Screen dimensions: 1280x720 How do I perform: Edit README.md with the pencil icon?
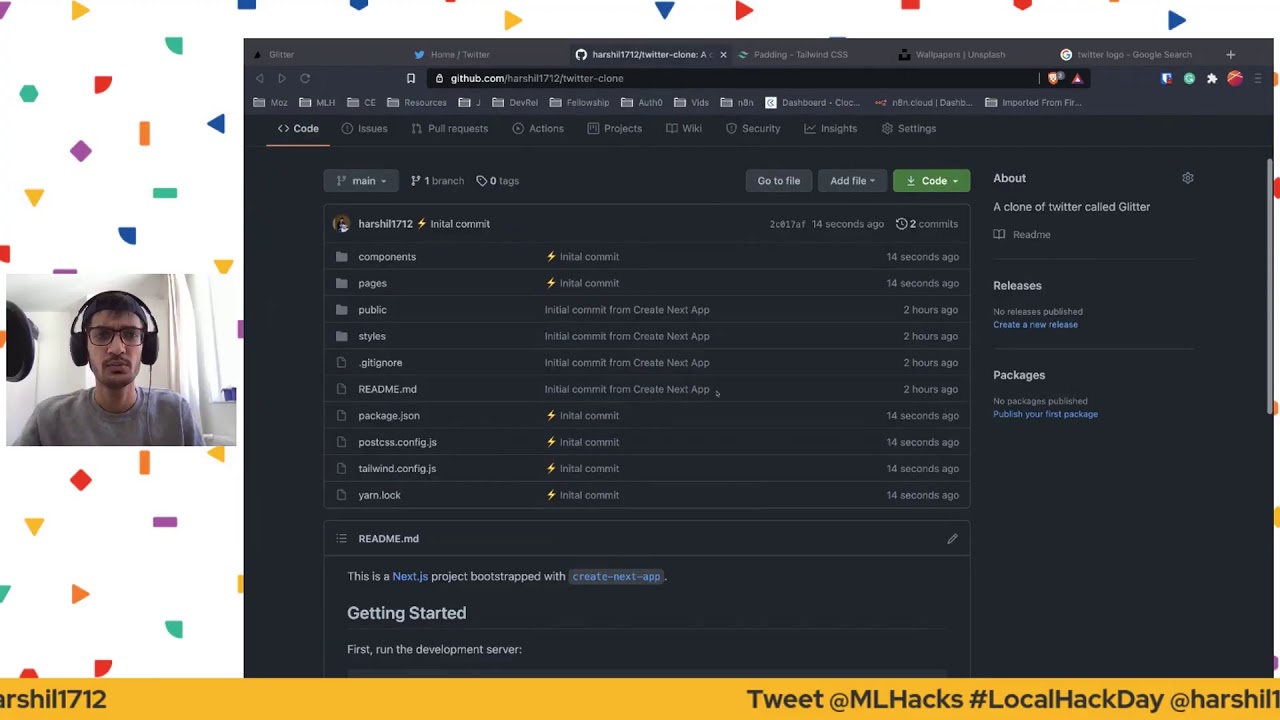952,539
